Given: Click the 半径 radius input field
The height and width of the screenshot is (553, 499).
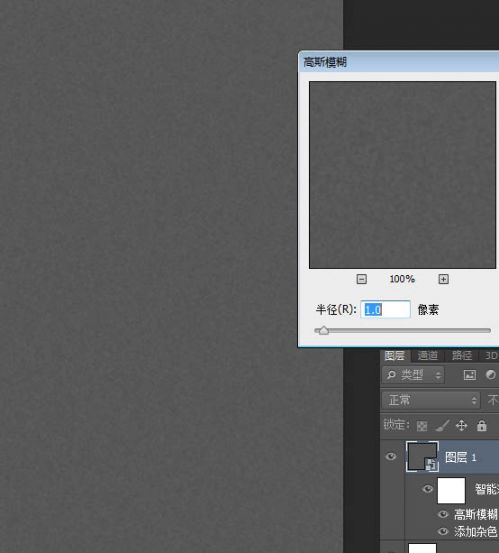Looking at the screenshot, I should tap(385, 310).
